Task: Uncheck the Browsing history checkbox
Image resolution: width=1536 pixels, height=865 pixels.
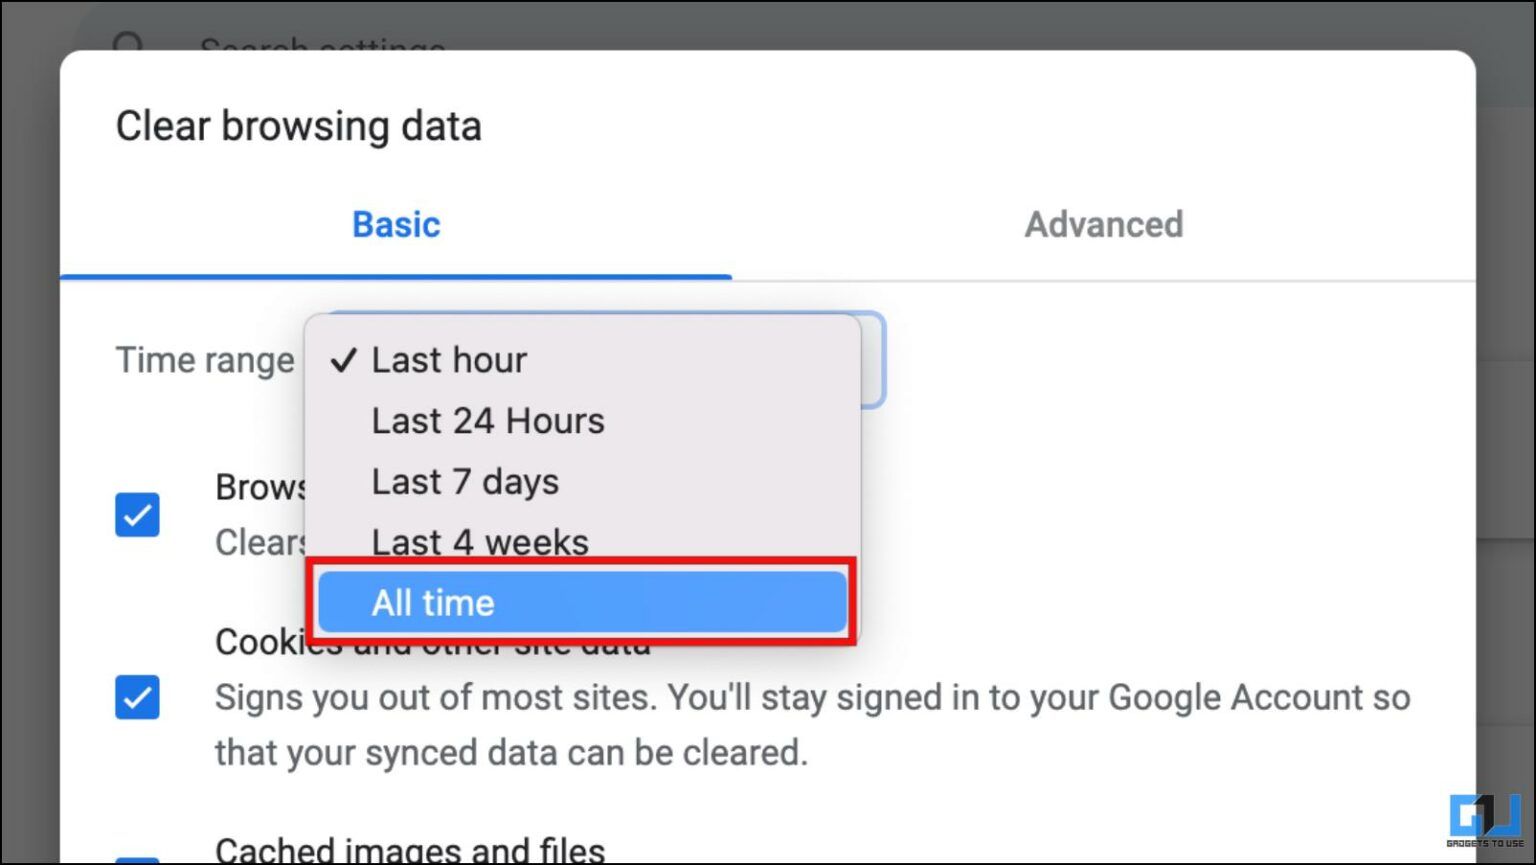Action: (137, 514)
